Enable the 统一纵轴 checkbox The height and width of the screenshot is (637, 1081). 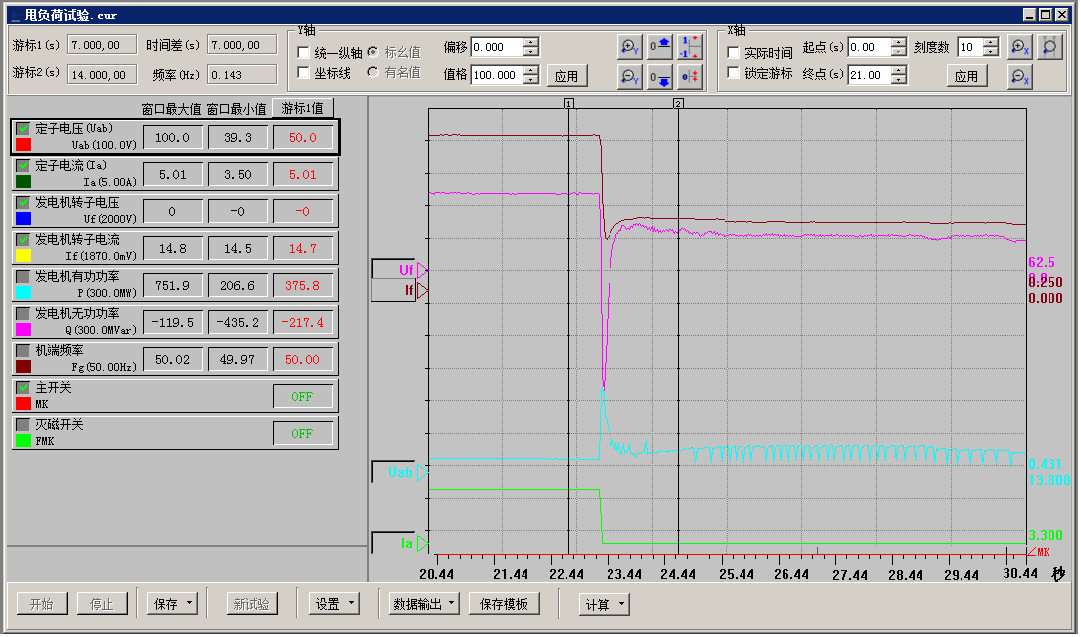pyautogui.click(x=304, y=52)
